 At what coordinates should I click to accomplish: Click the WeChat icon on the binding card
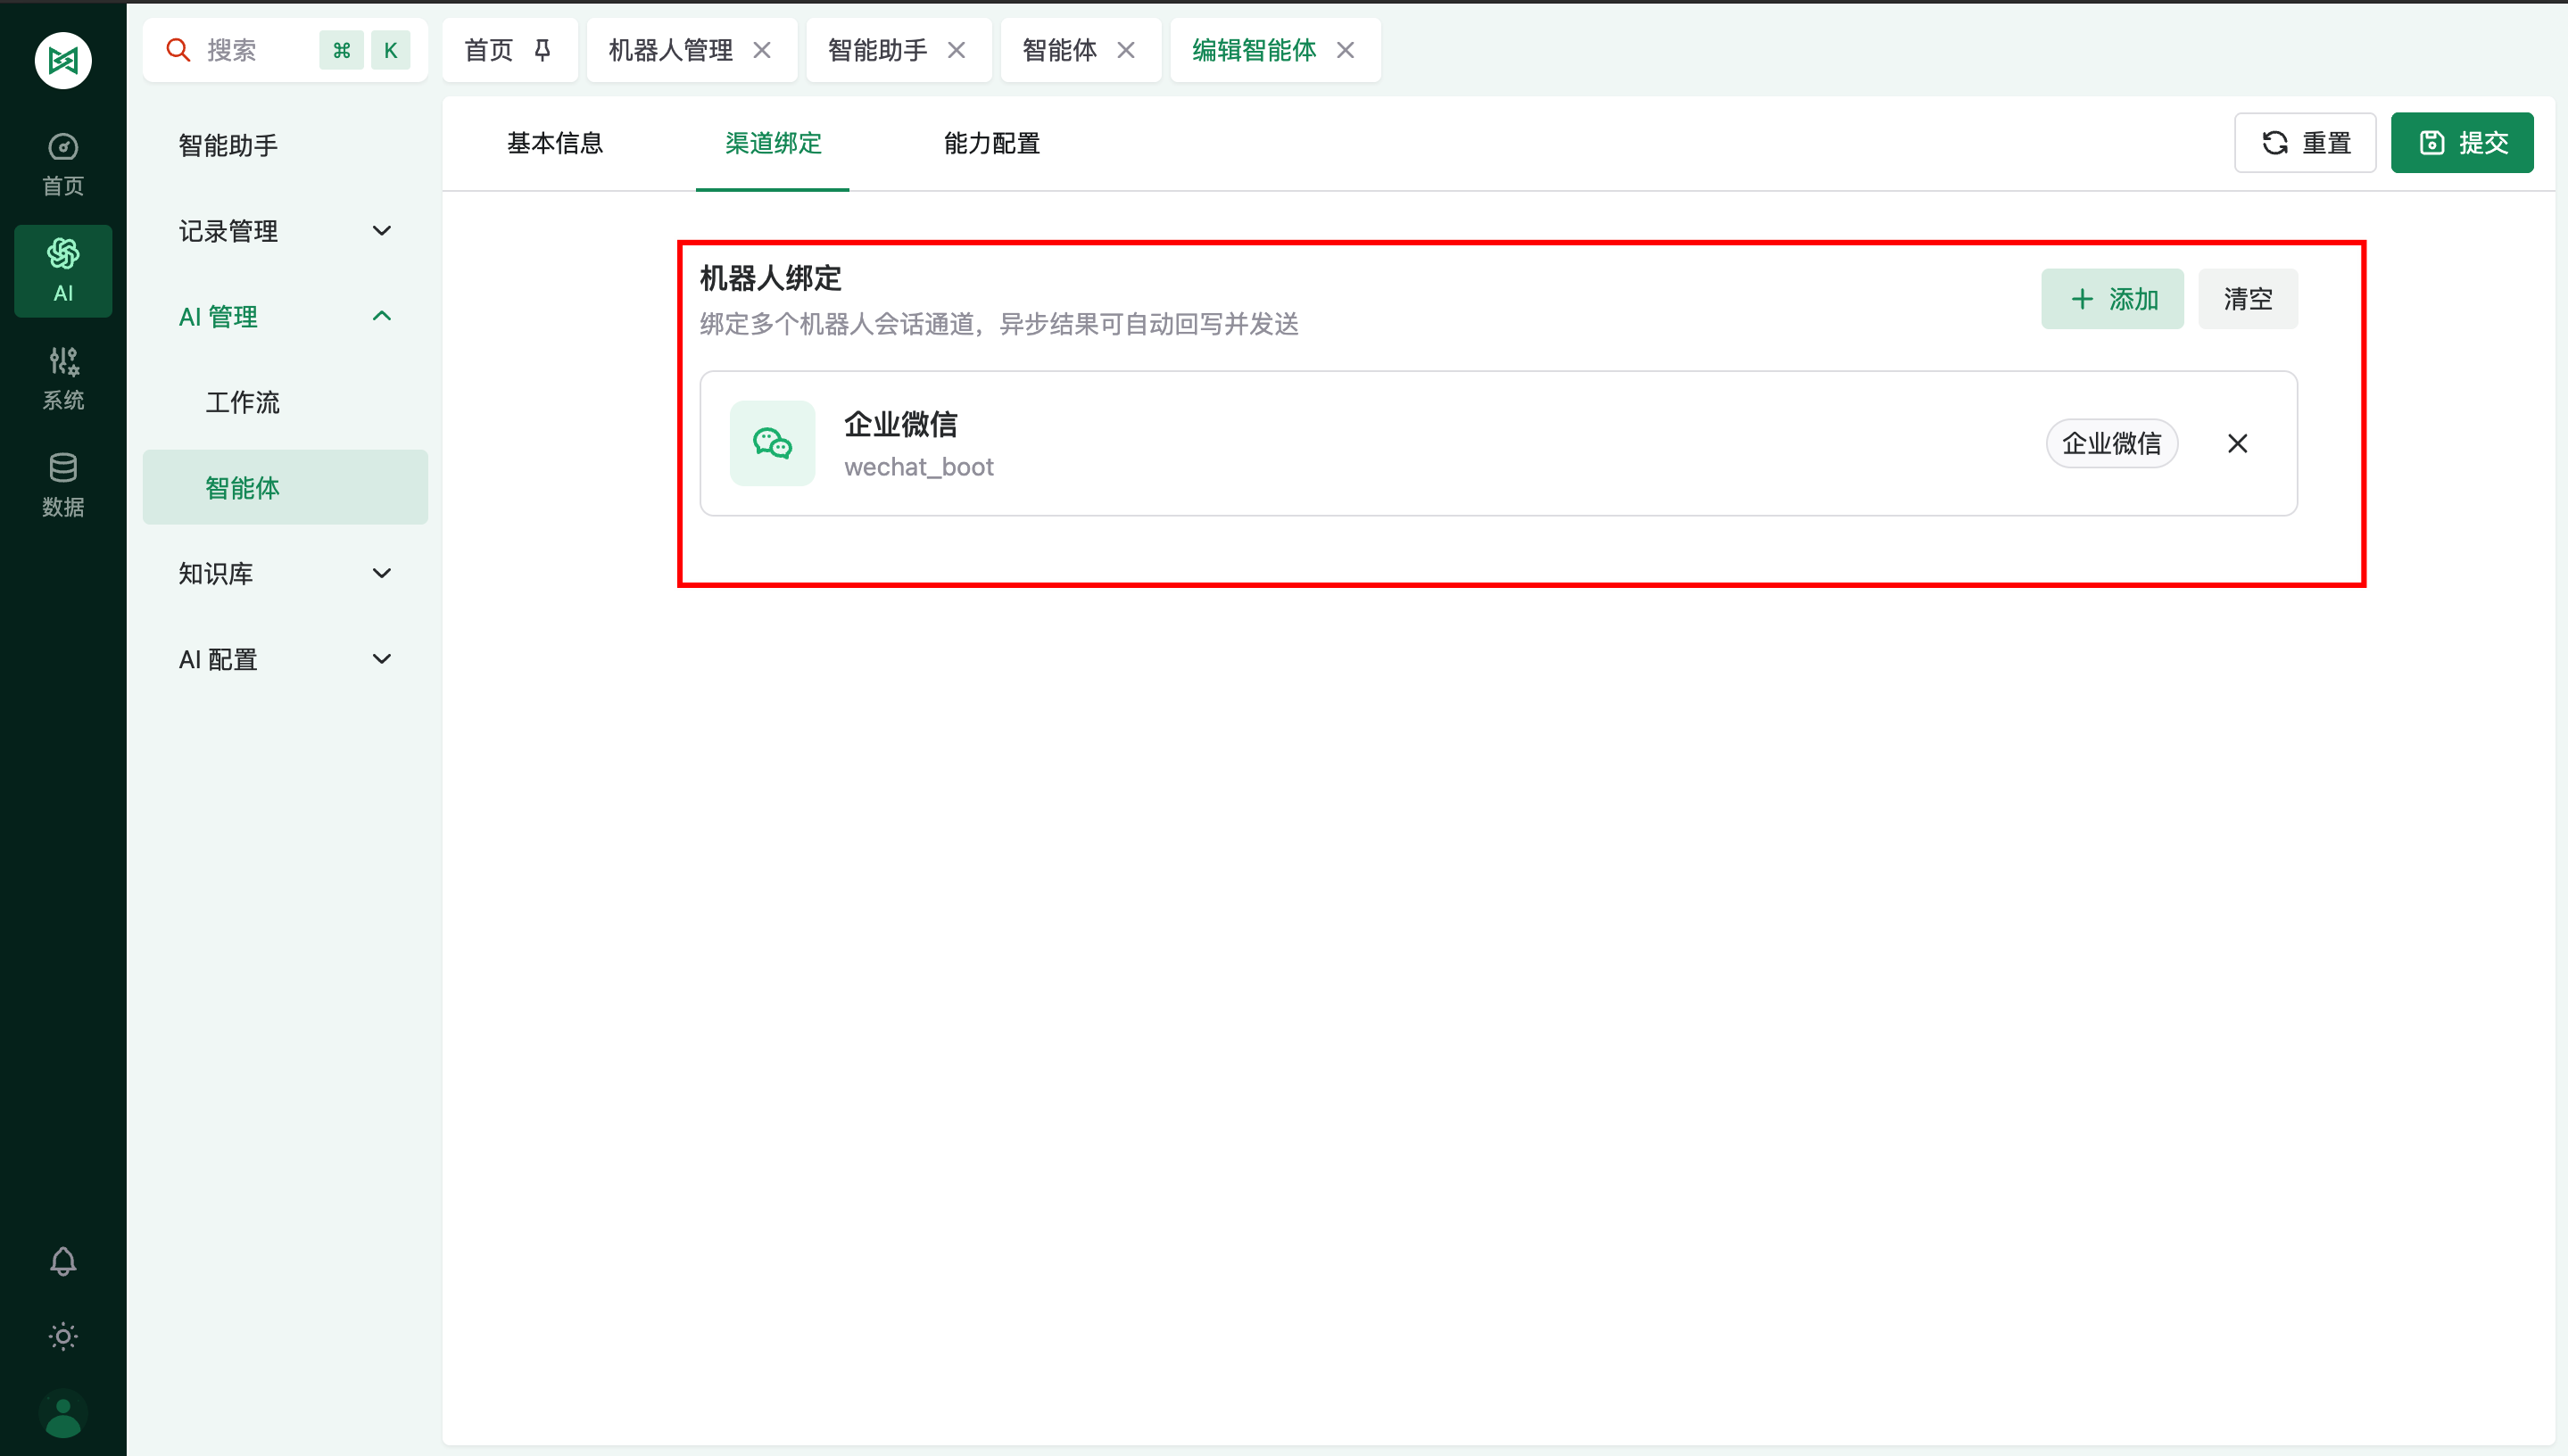coord(772,443)
